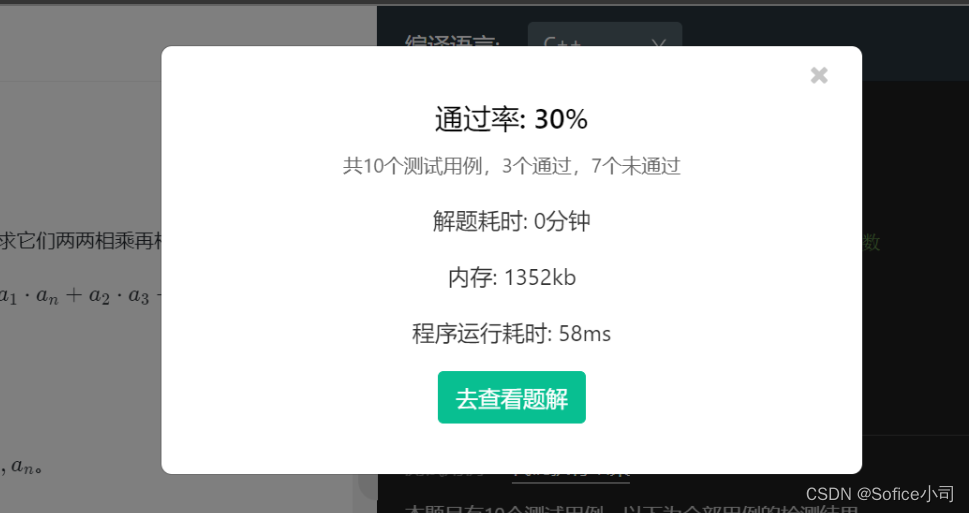Viewport: 969px width, 513px height.
Task: Click the rounded divider handle between panels
Action: [x=369, y=486]
